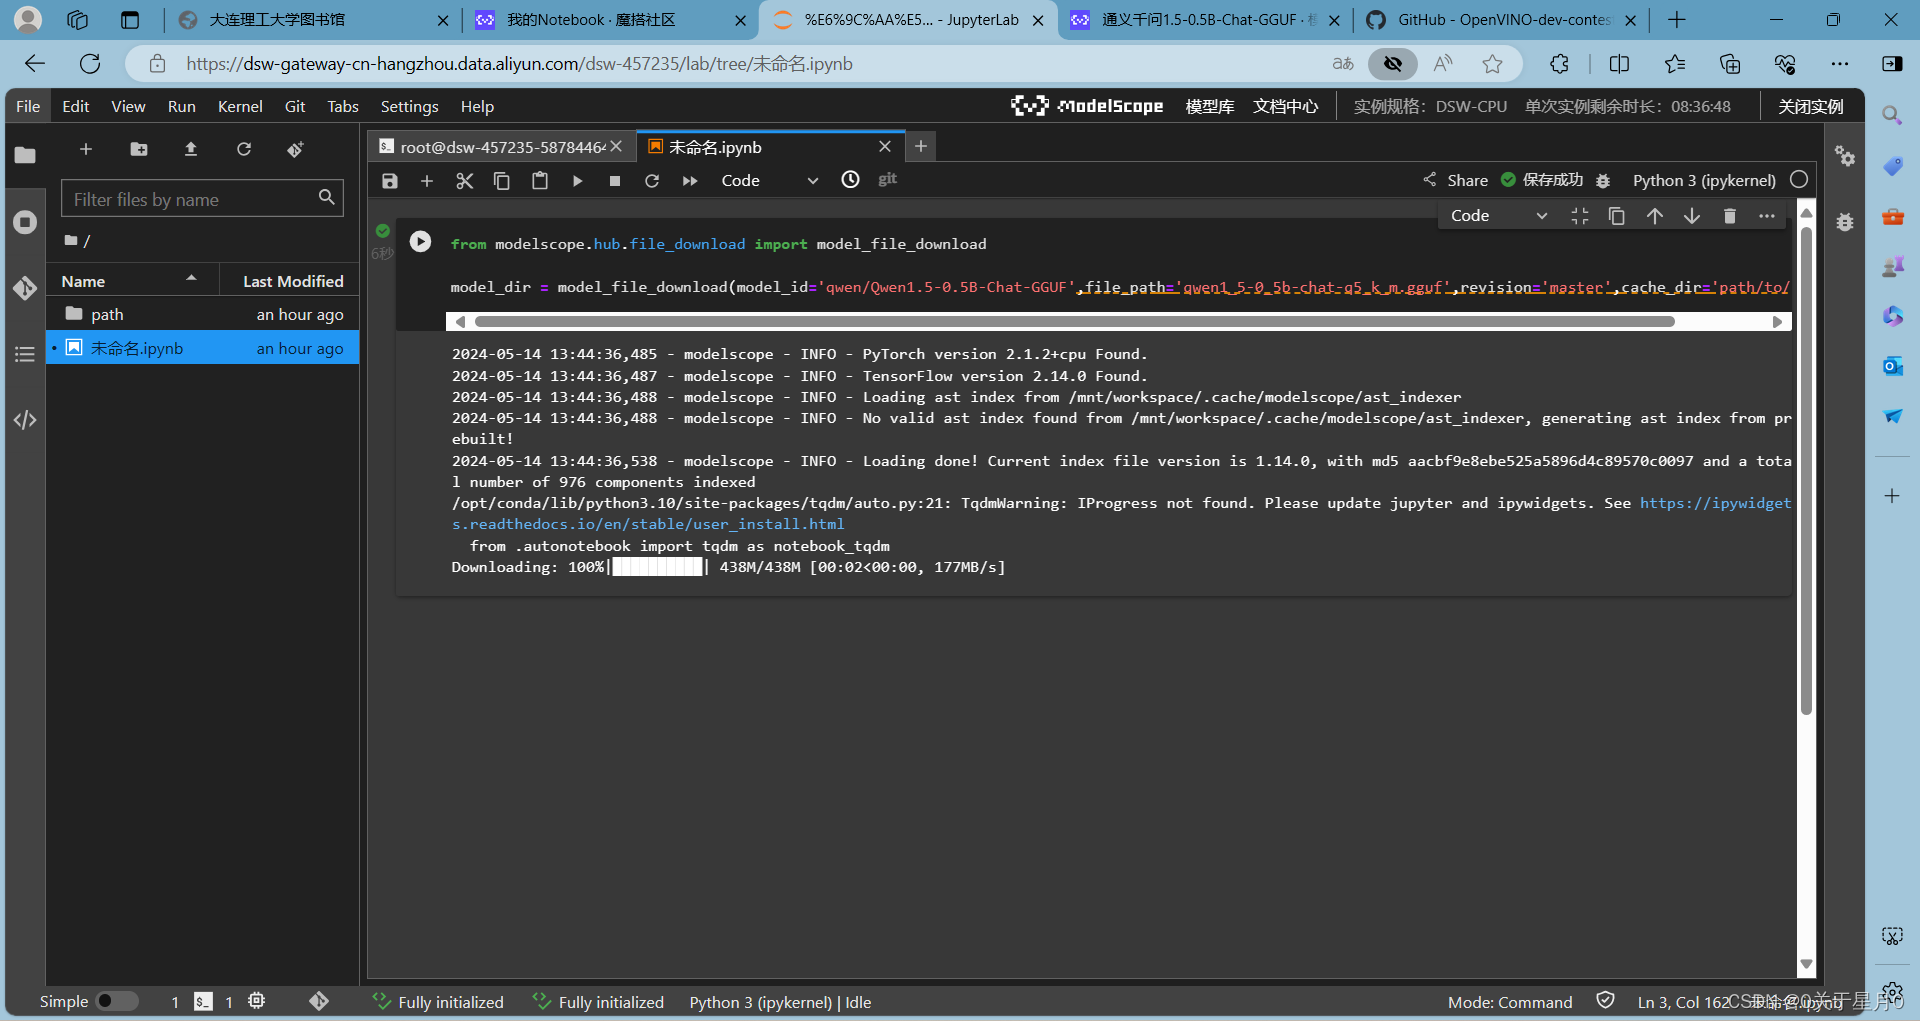Select 未命名.ipynb in the file list
The height and width of the screenshot is (1021, 1920).
[203, 348]
